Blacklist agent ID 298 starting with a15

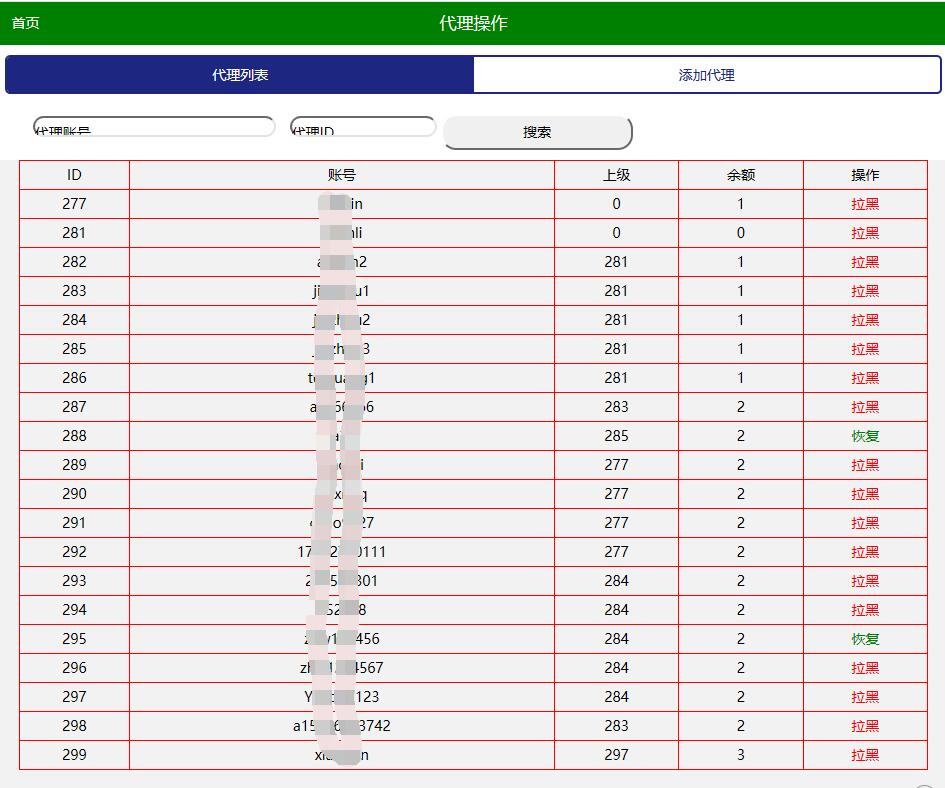(x=863, y=726)
